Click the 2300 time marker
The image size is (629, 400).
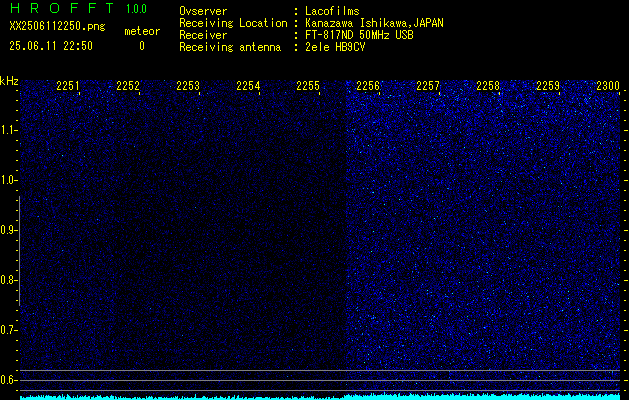click(608, 86)
